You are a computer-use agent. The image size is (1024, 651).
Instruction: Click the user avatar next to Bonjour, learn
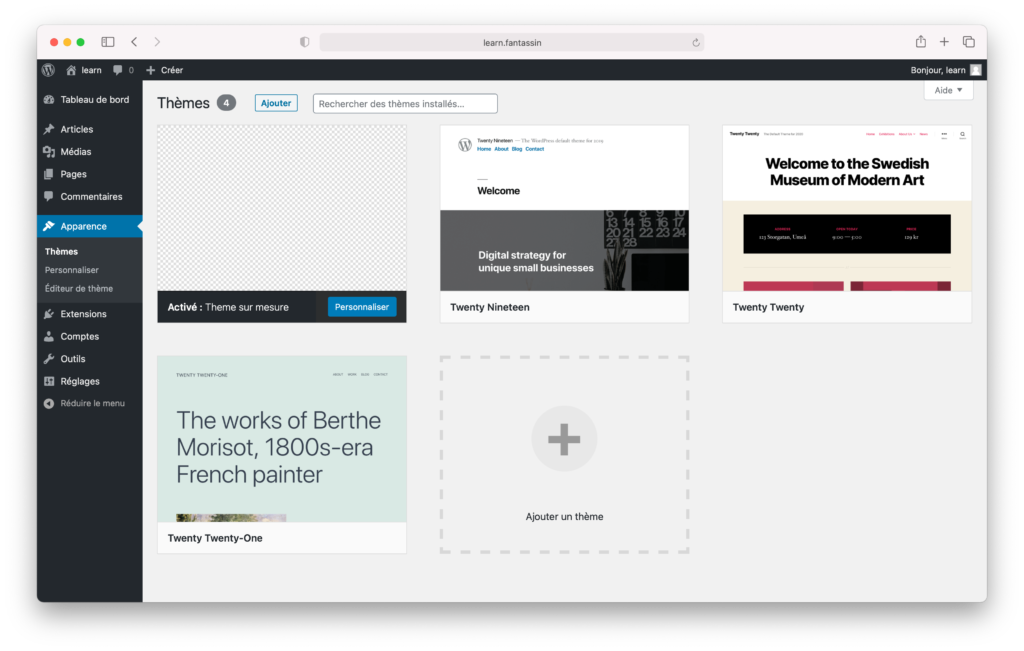pos(976,70)
